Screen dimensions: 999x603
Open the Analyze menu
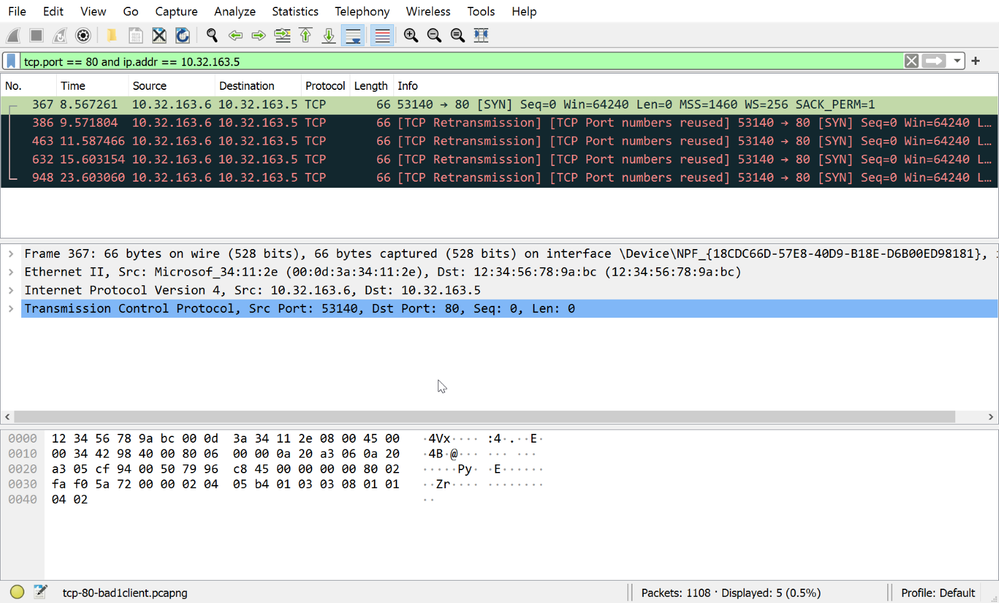click(234, 11)
